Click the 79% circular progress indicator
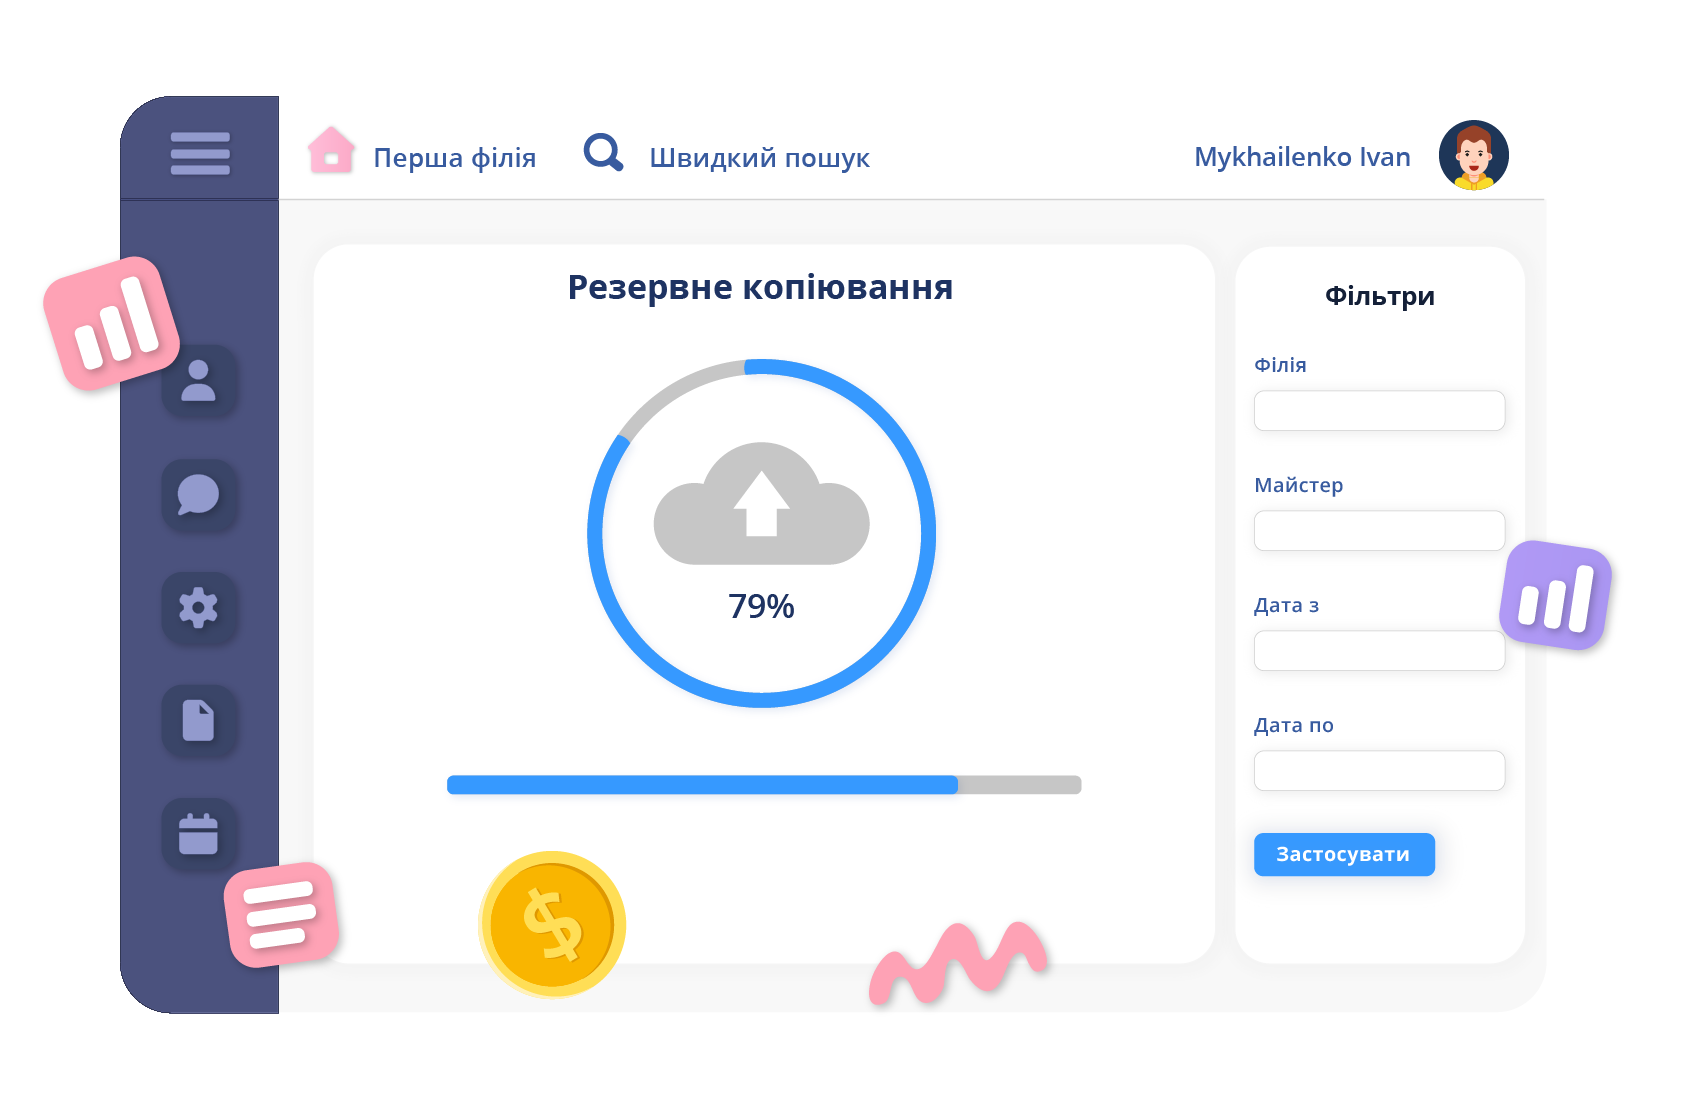 [x=761, y=606]
